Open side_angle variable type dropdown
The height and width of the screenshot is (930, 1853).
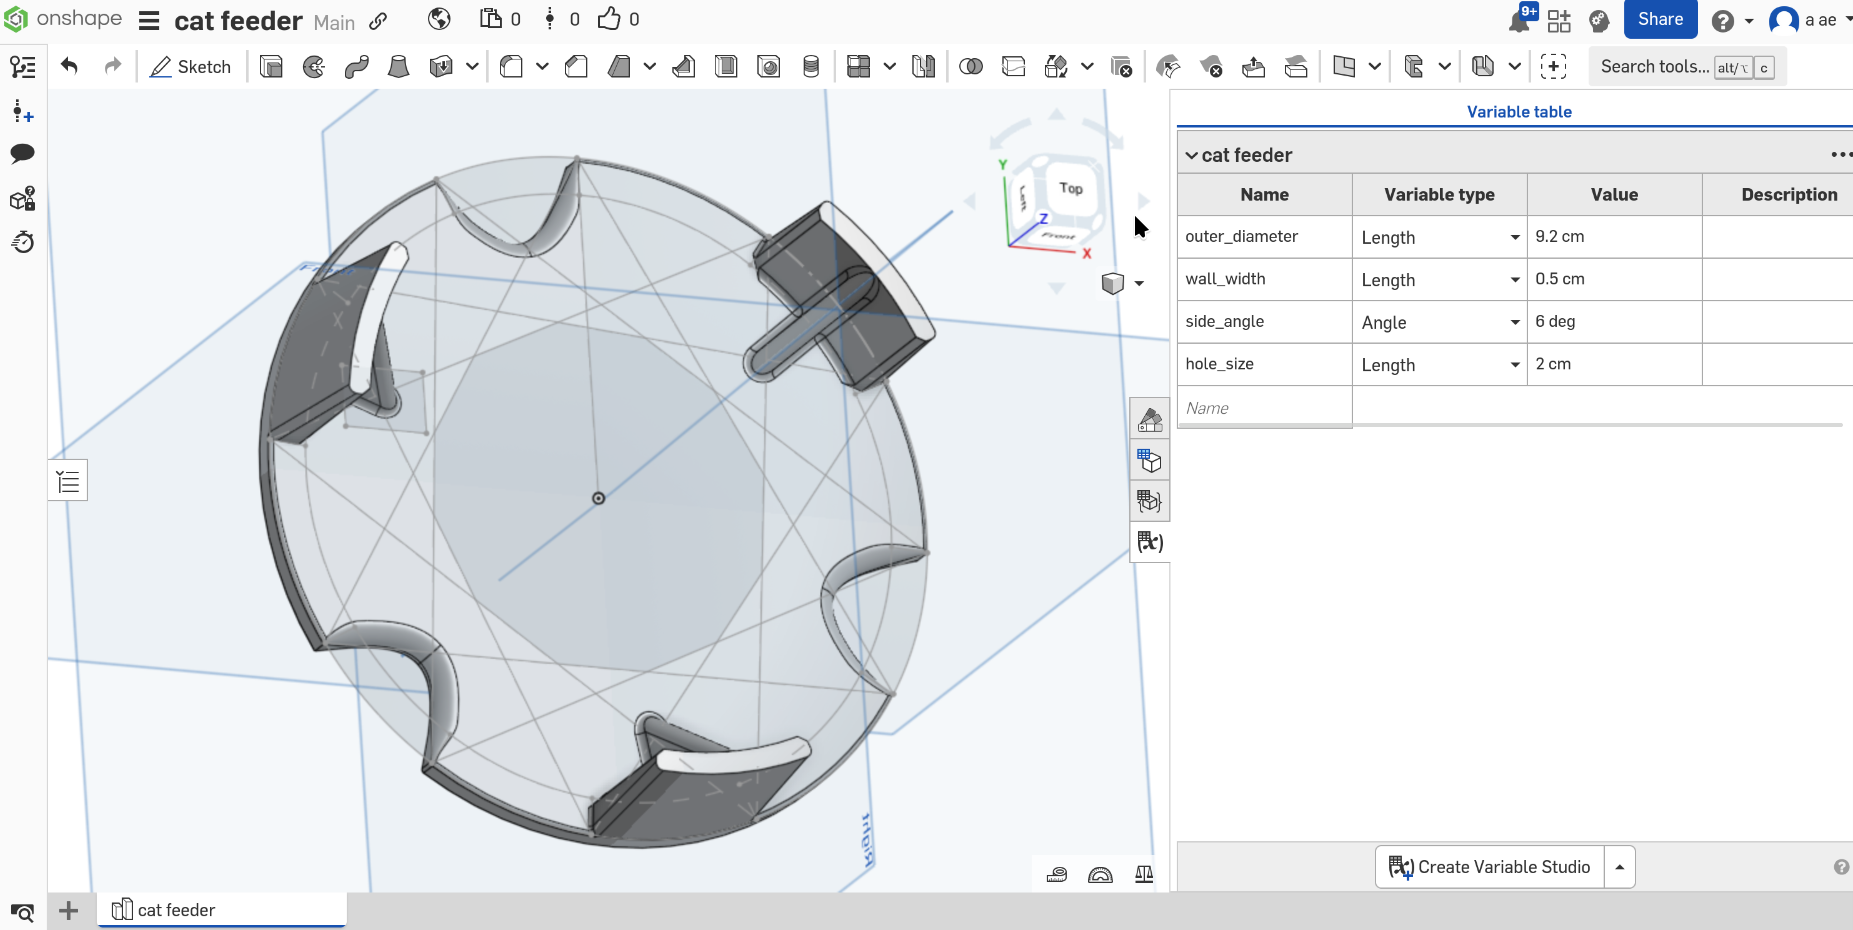(1515, 322)
